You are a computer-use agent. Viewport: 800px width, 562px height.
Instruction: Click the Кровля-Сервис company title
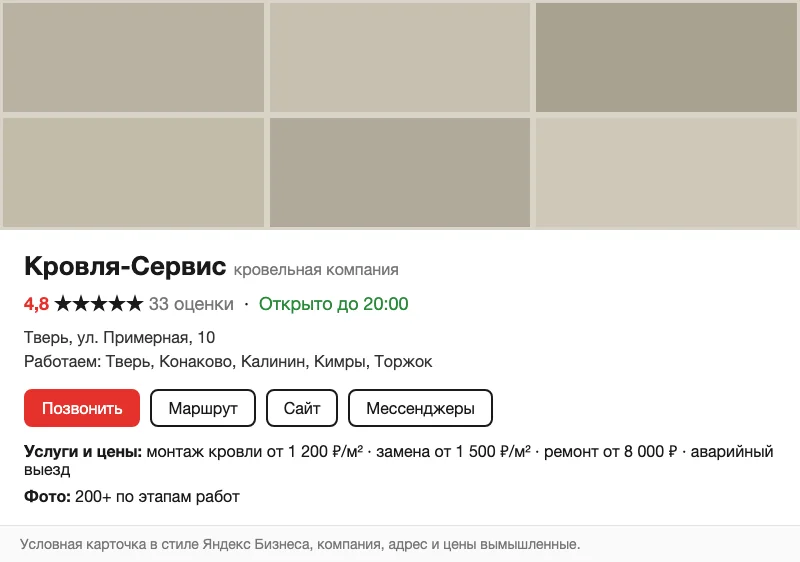[125, 266]
